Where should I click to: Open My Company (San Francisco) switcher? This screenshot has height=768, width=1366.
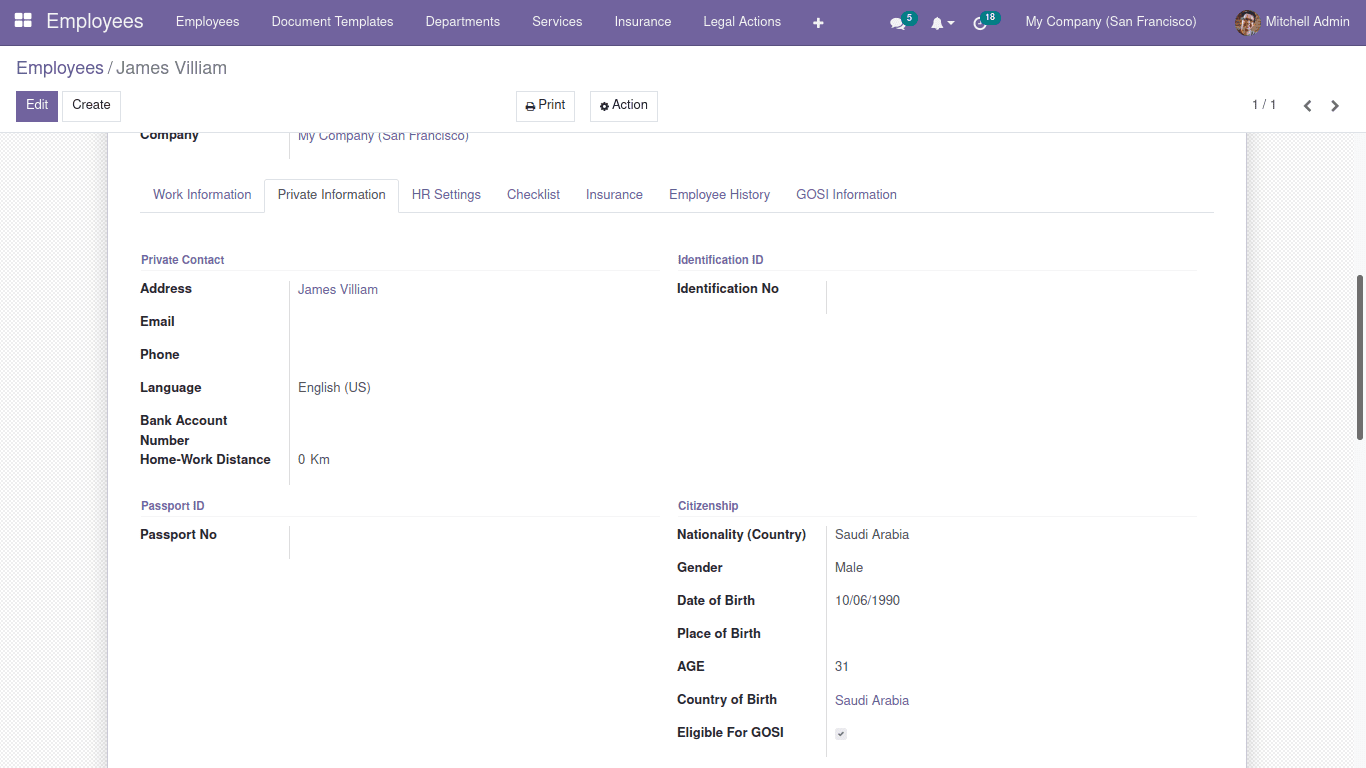1110,21
